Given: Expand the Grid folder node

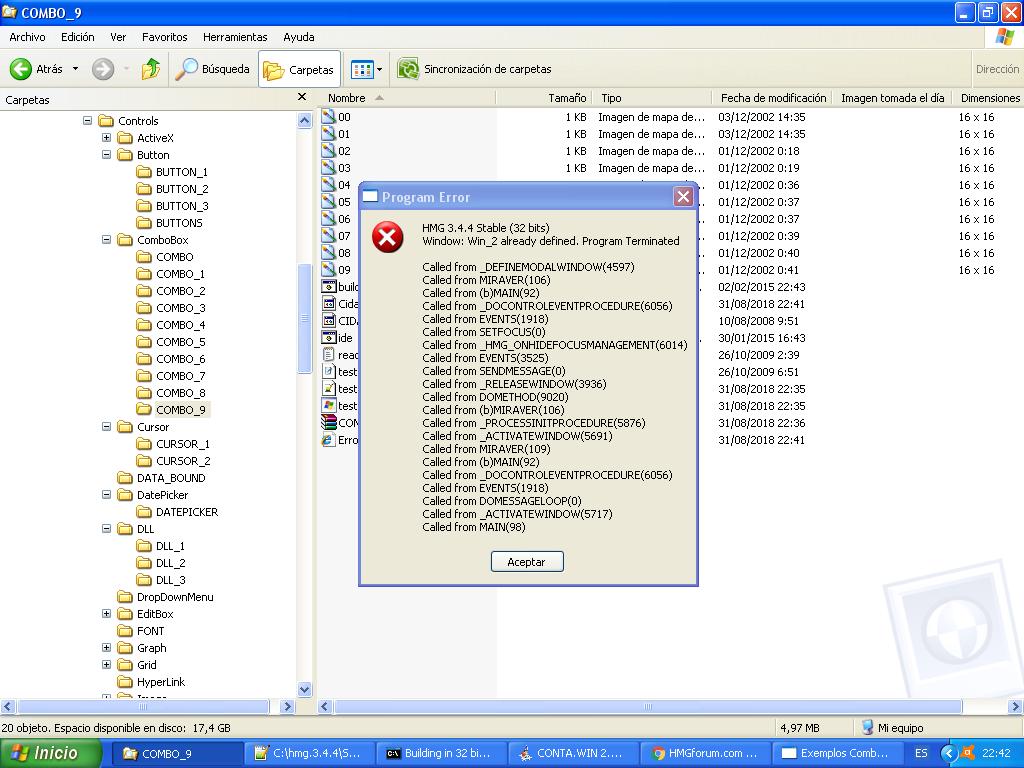Looking at the screenshot, I should 106,664.
